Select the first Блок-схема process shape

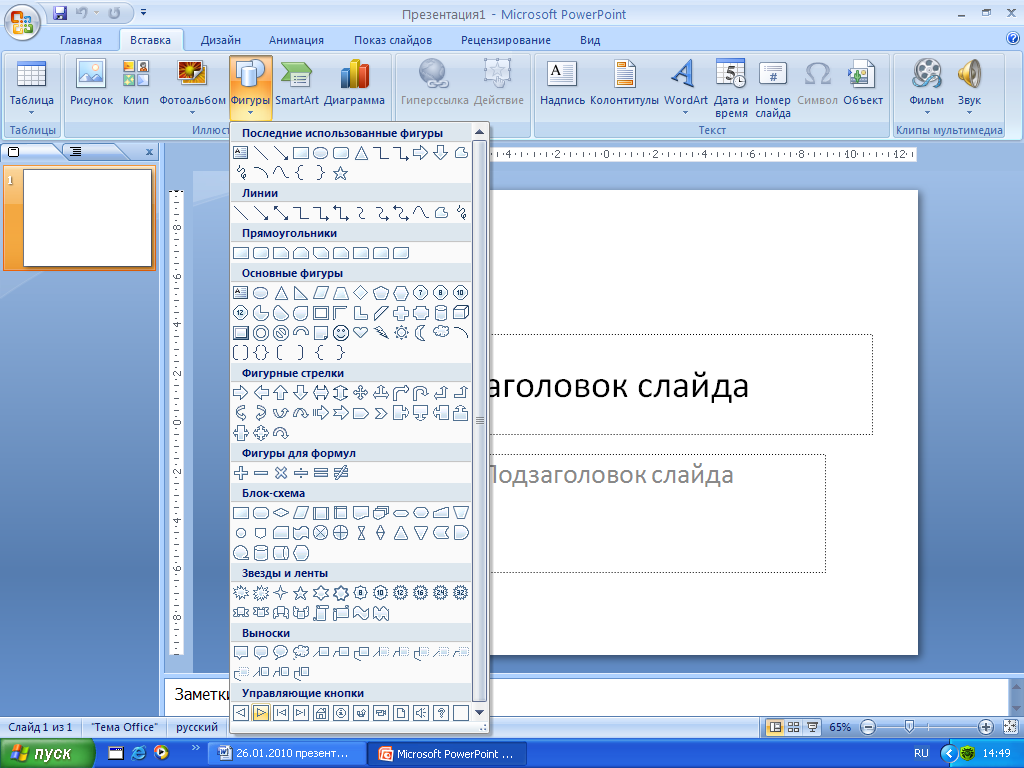[x=240, y=513]
